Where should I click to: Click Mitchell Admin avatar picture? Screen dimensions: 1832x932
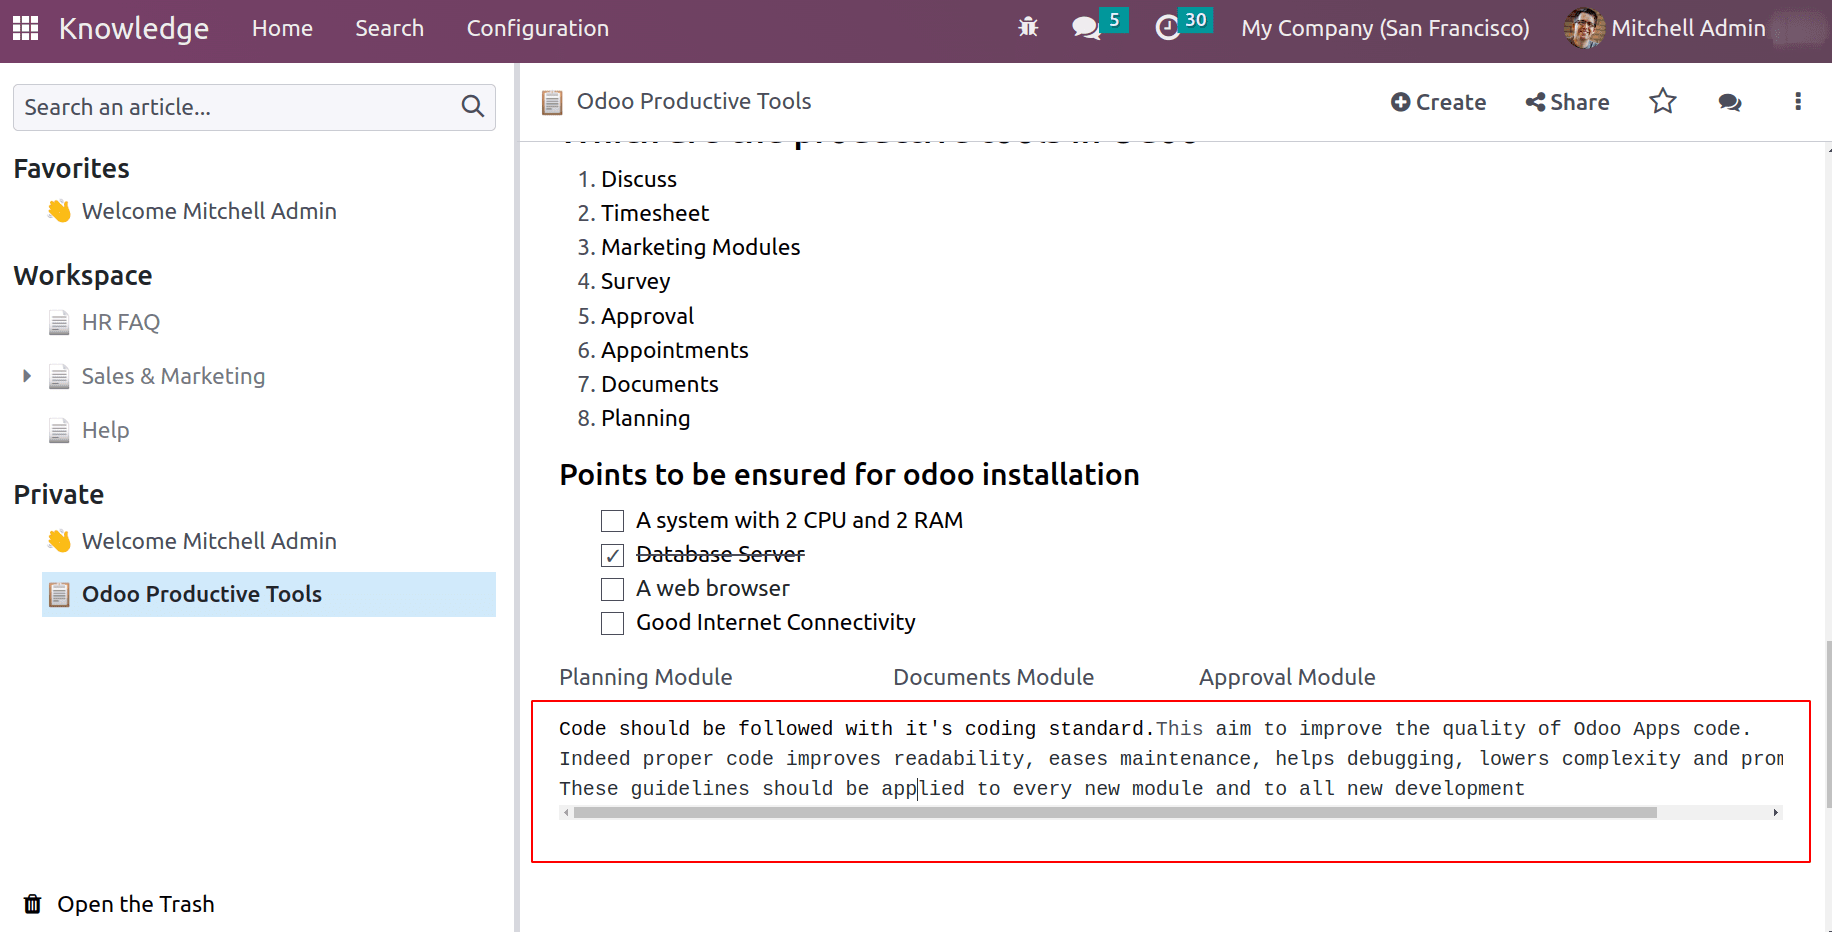[1584, 28]
